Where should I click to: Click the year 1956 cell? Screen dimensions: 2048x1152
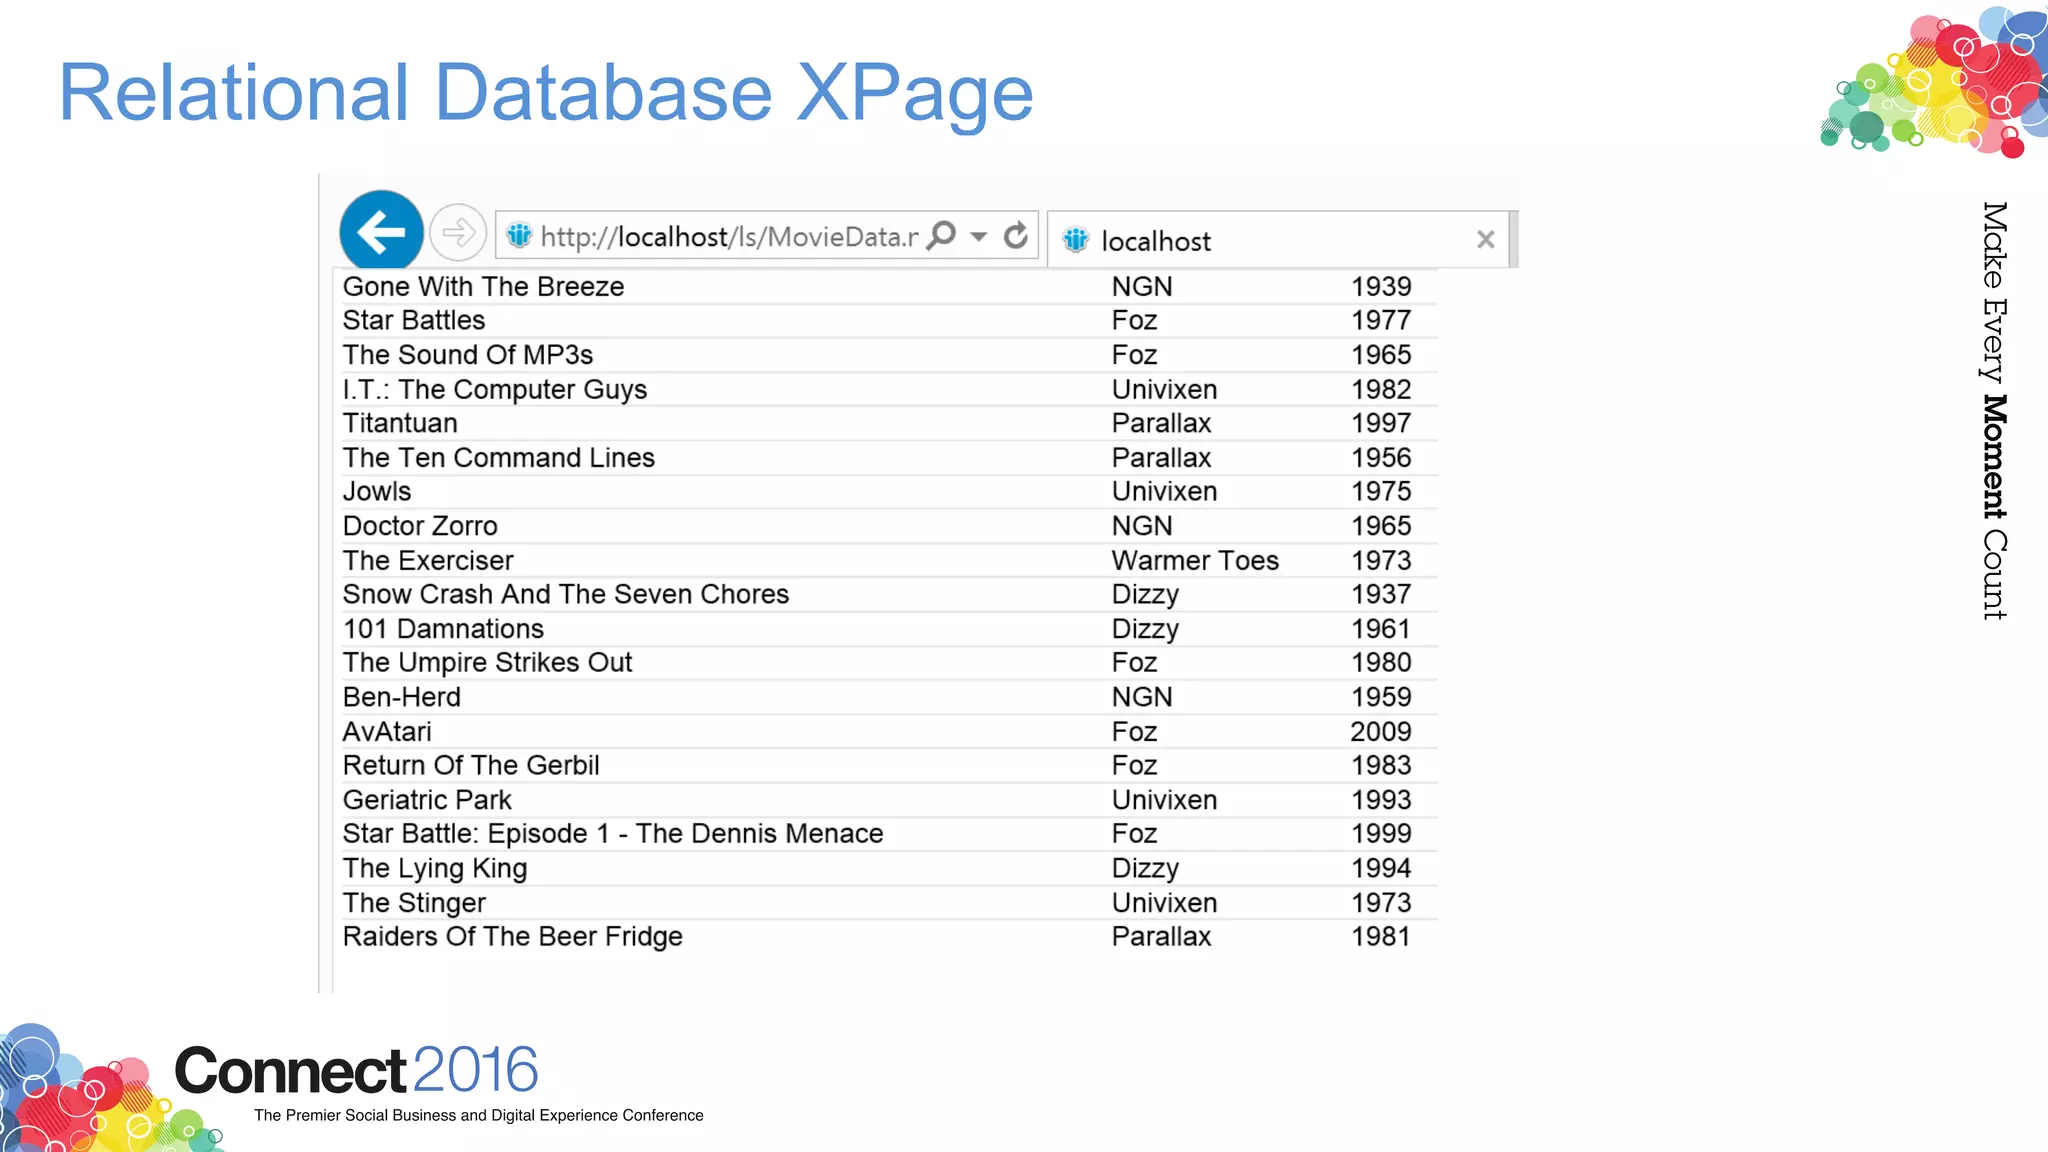click(1381, 458)
